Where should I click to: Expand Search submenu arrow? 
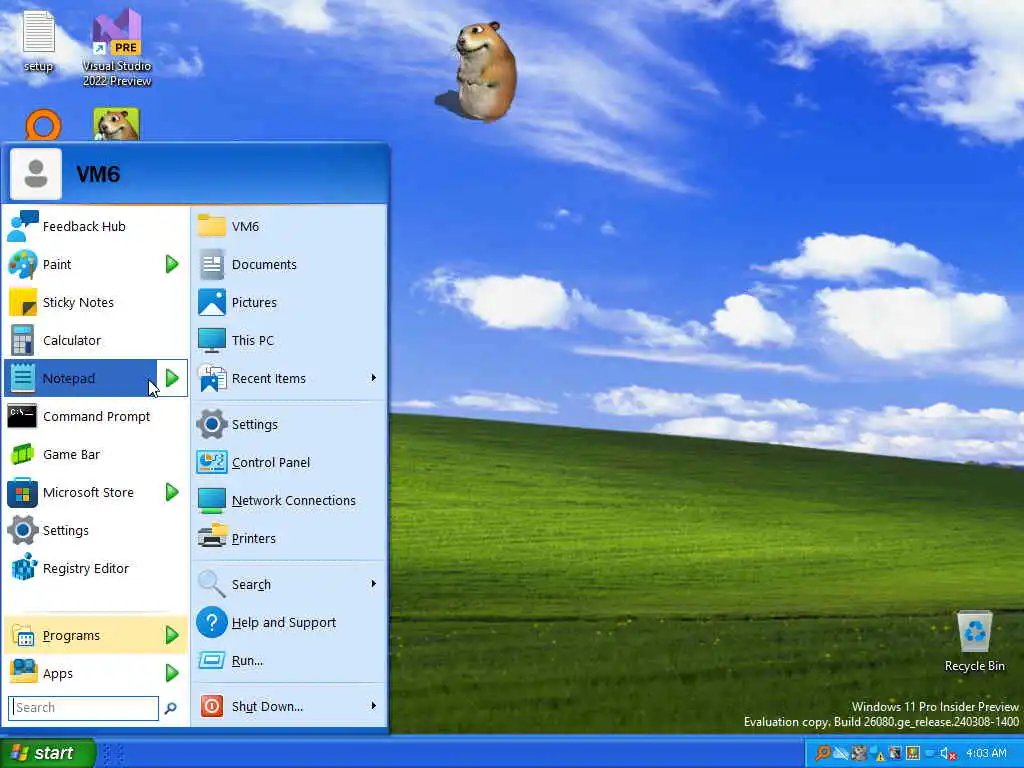pyautogui.click(x=374, y=583)
